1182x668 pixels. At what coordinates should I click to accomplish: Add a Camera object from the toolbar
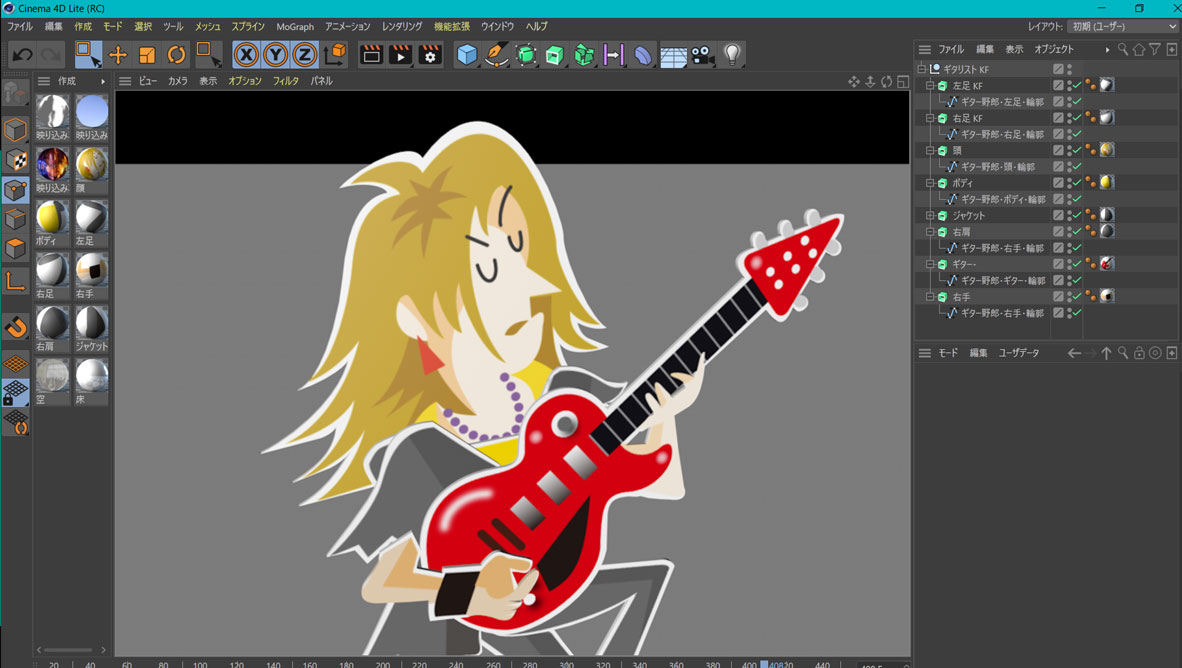point(703,55)
